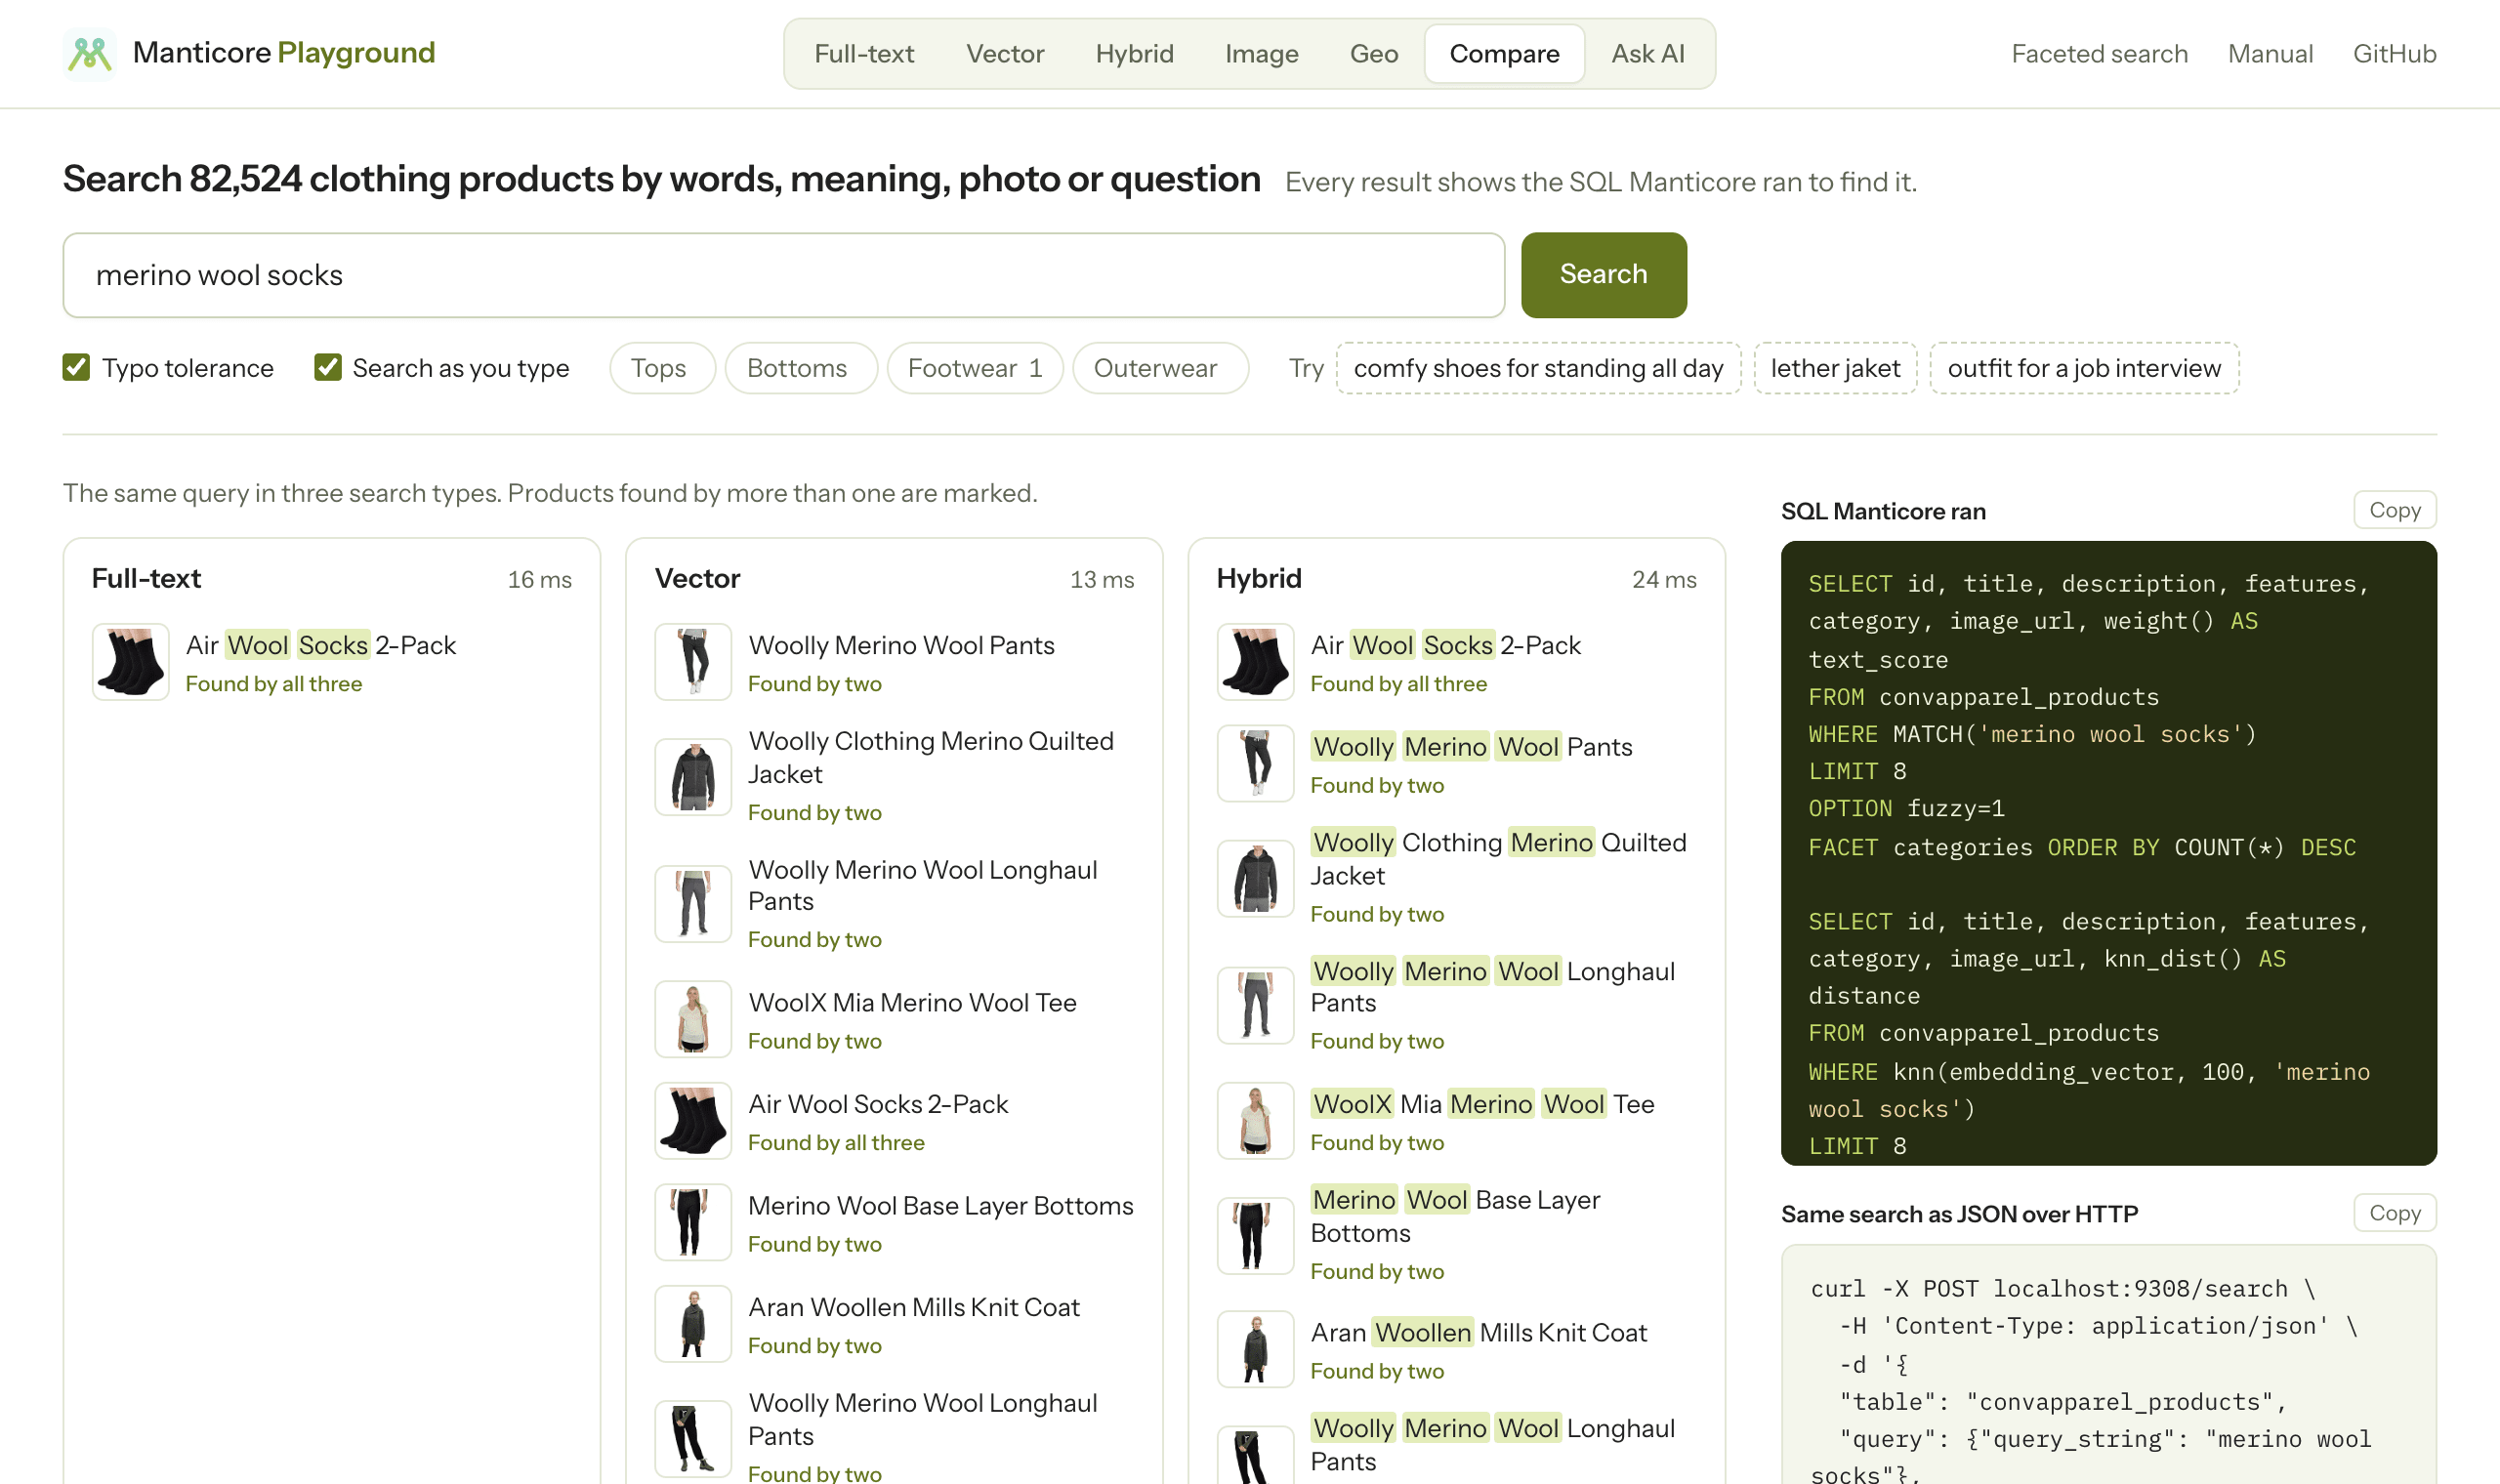Open Woolly Clothing Merino Quilted Jacket thumbnail in Vector
This screenshot has width=2500, height=1484.
coord(693,777)
